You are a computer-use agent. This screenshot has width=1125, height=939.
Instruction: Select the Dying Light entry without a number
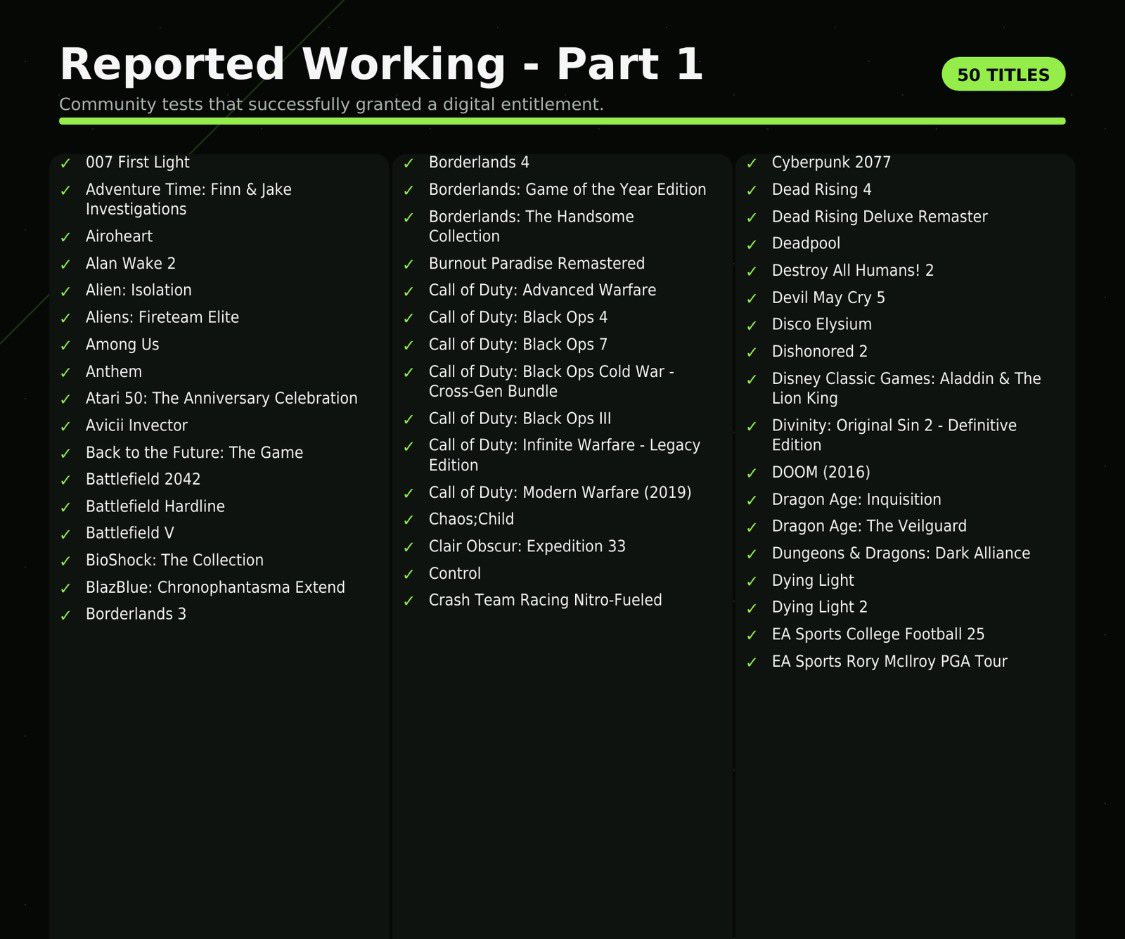[x=812, y=580]
